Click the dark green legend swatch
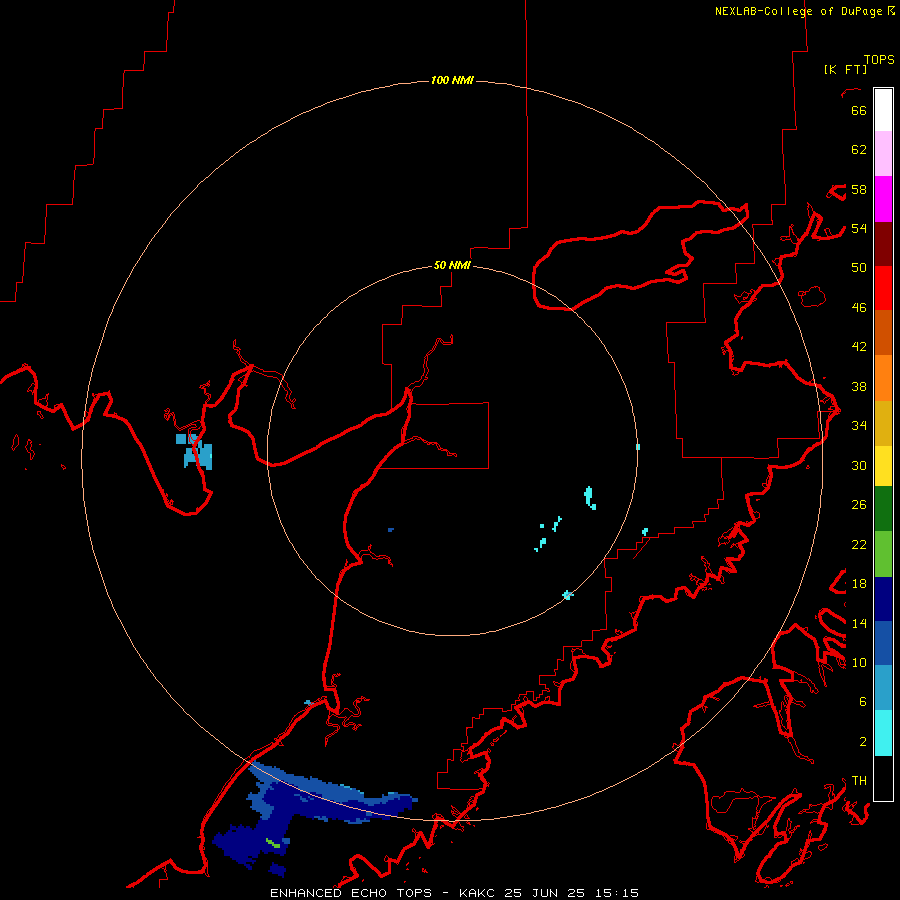 pyautogui.click(x=883, y=509)
